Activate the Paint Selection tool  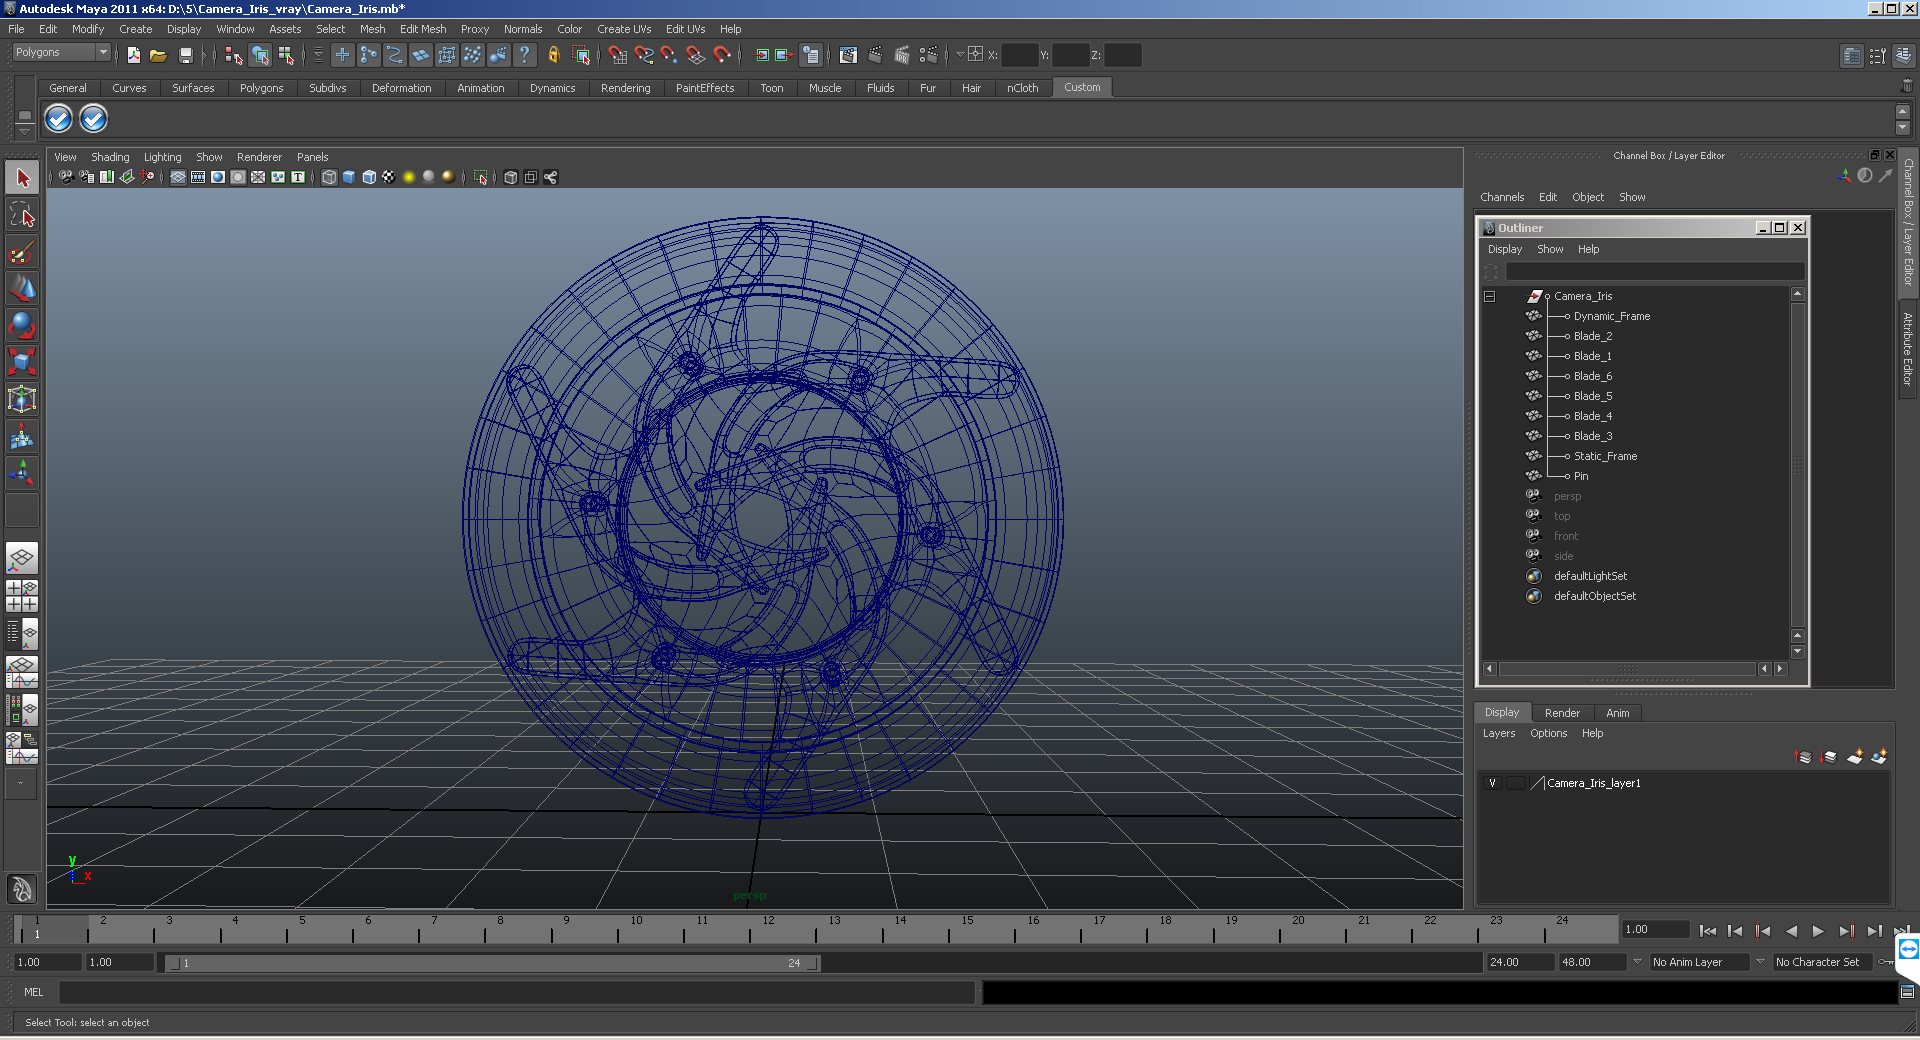click(22, 251)
